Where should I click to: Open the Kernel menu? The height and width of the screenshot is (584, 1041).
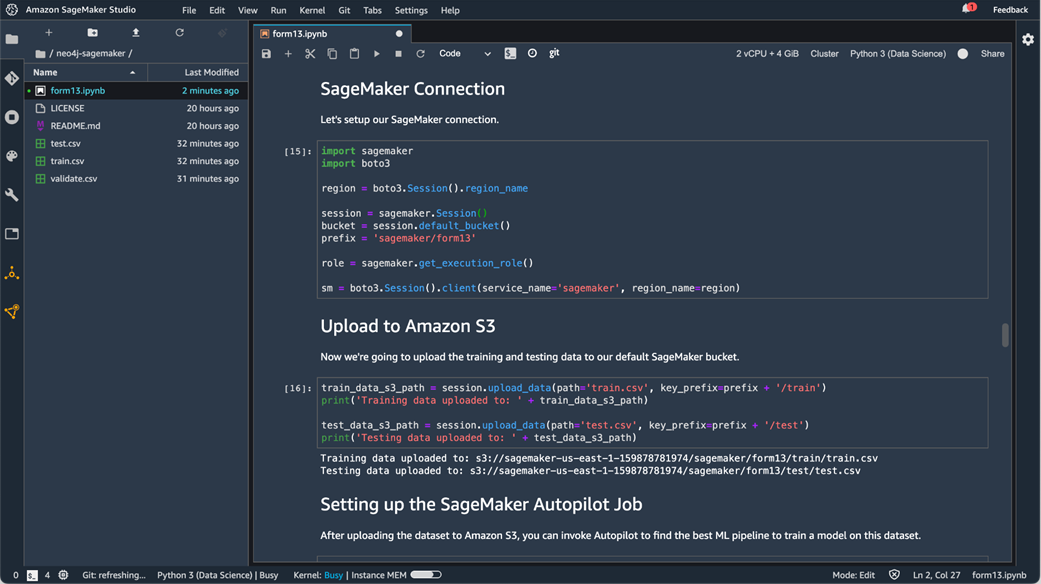[312, 10]
